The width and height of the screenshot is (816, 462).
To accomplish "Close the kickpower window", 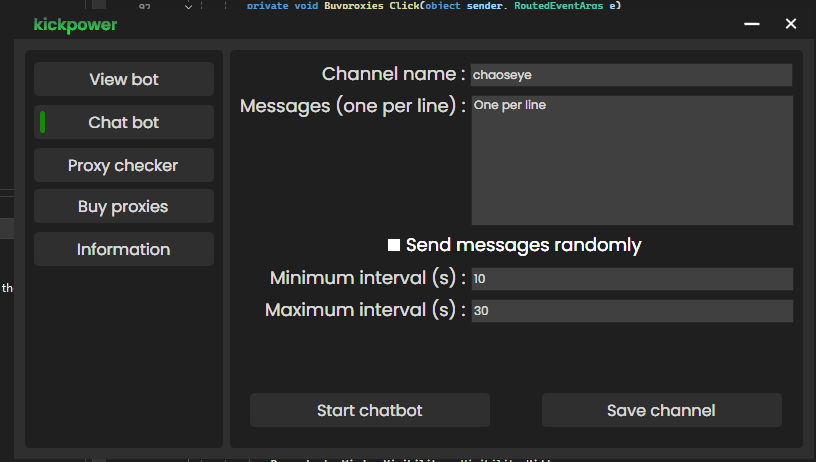I will coord(791,24).
